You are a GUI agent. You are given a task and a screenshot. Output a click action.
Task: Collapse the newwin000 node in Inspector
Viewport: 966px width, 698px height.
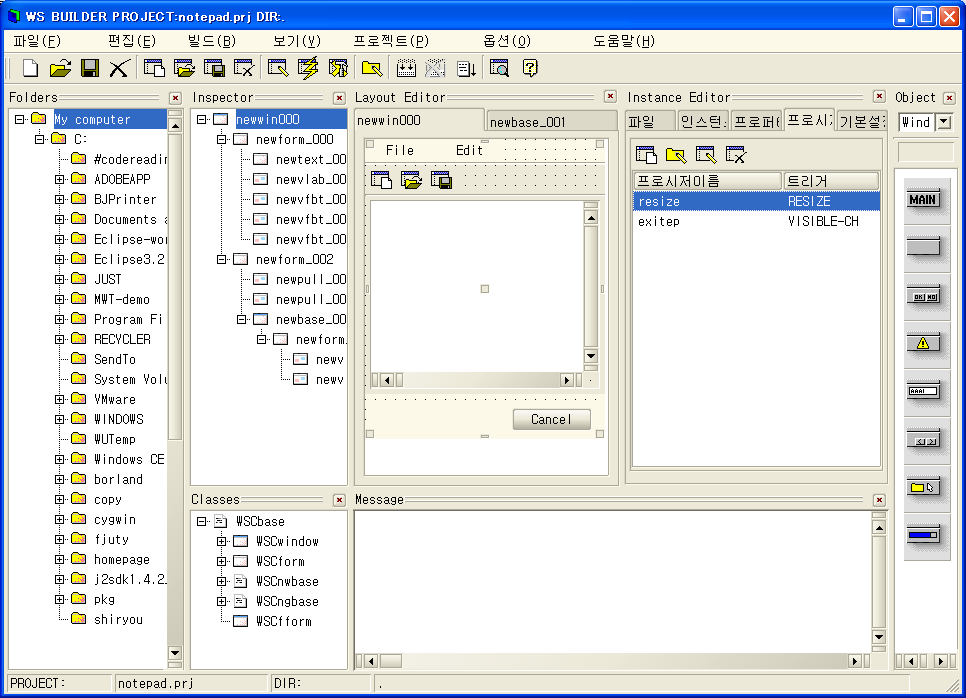tap(201, 120)
